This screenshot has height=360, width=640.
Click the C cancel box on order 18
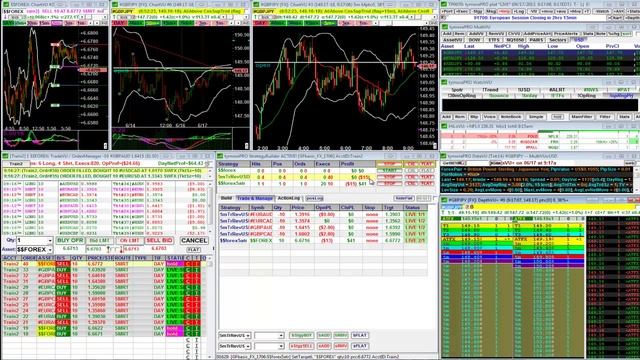coord(188,334)
